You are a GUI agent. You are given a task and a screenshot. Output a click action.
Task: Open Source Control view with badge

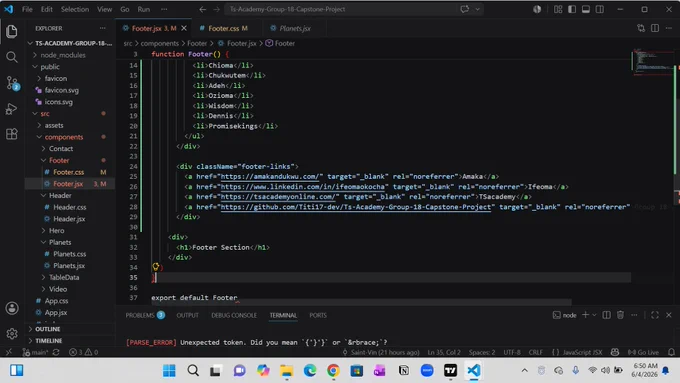(x=12, y=83)
